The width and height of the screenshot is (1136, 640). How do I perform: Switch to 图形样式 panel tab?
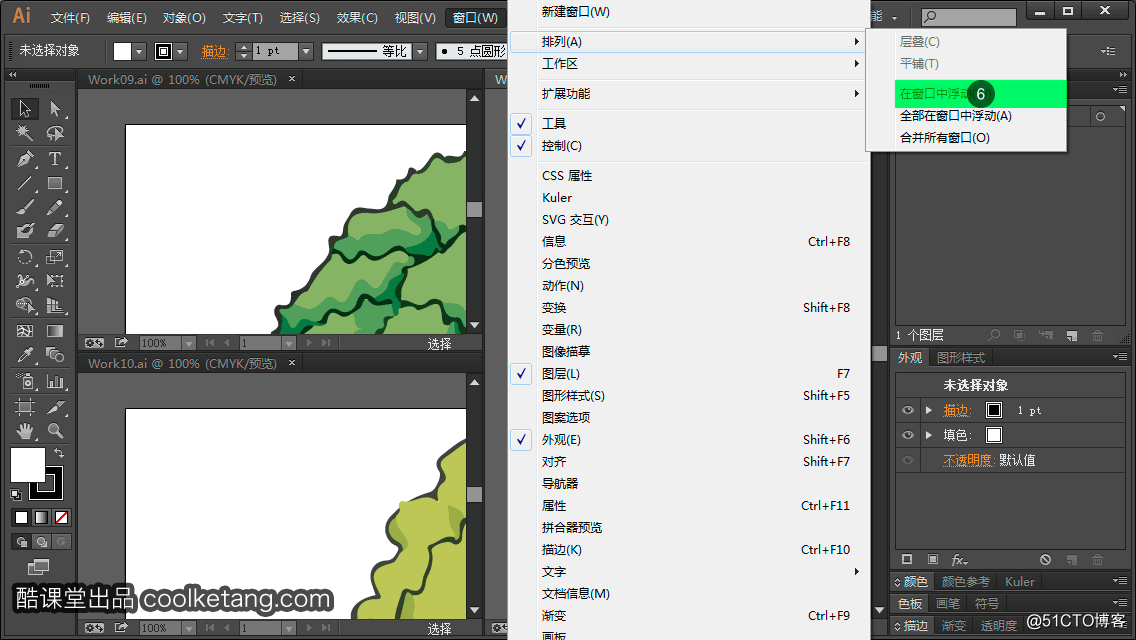960,357
